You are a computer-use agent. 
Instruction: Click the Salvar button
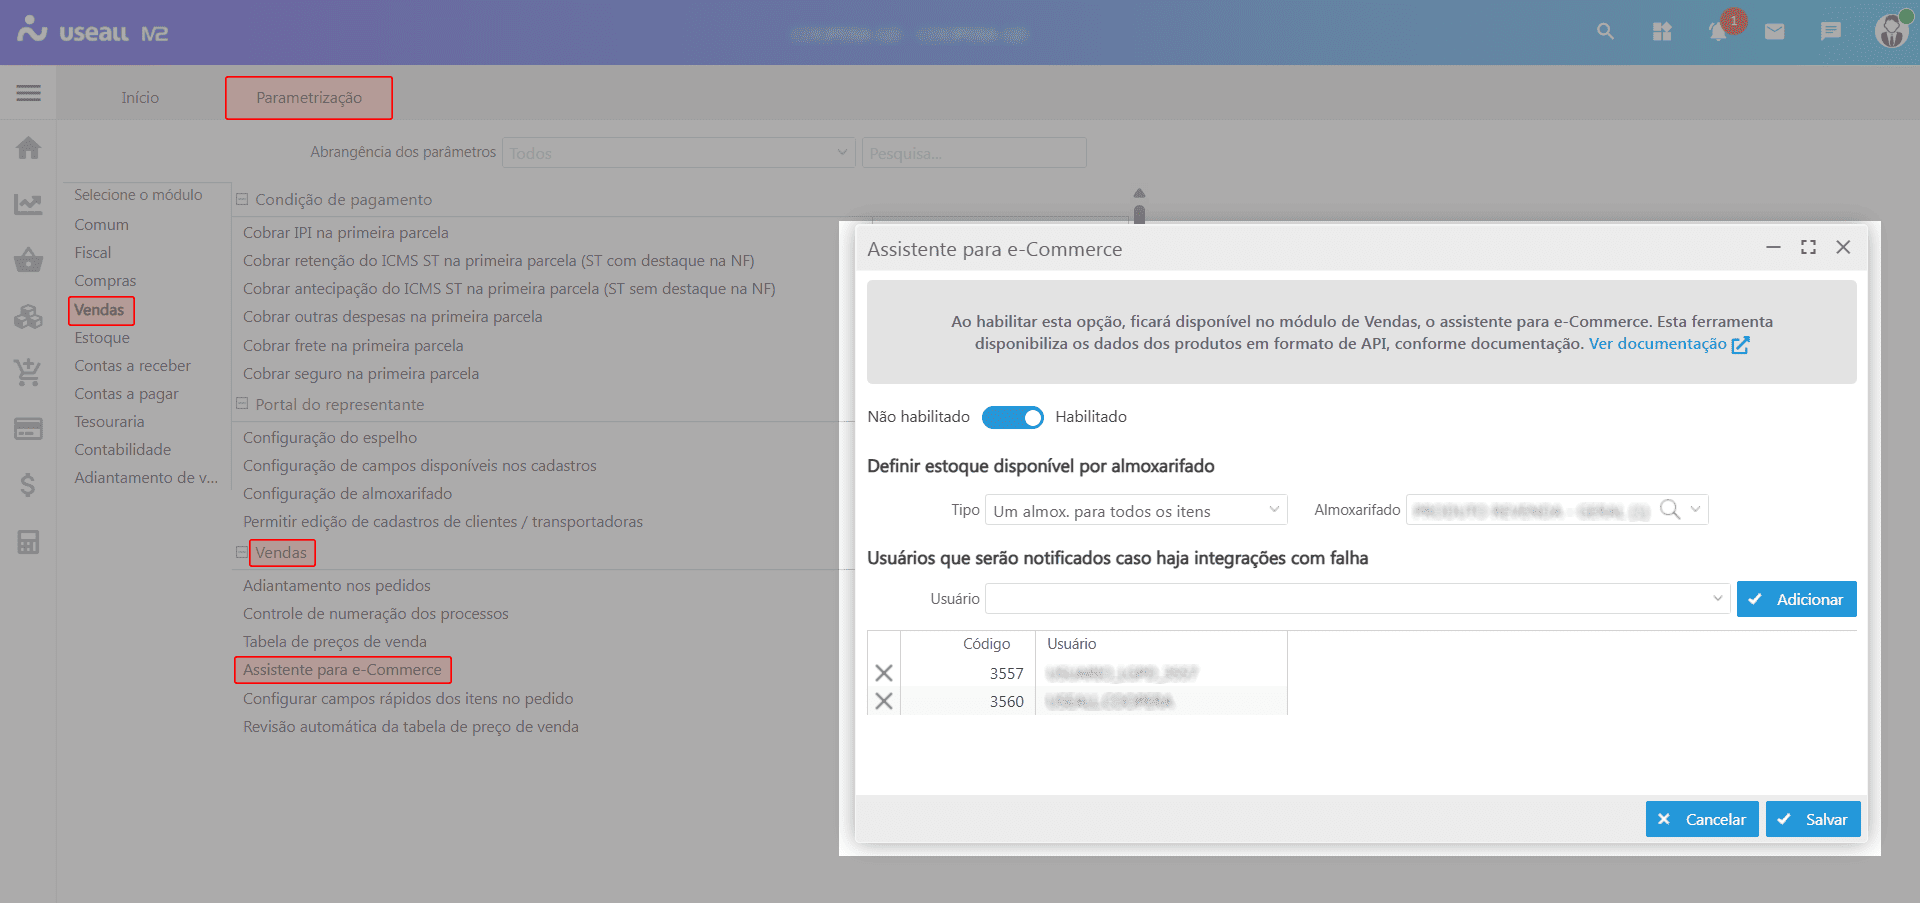pos(1813,819)
